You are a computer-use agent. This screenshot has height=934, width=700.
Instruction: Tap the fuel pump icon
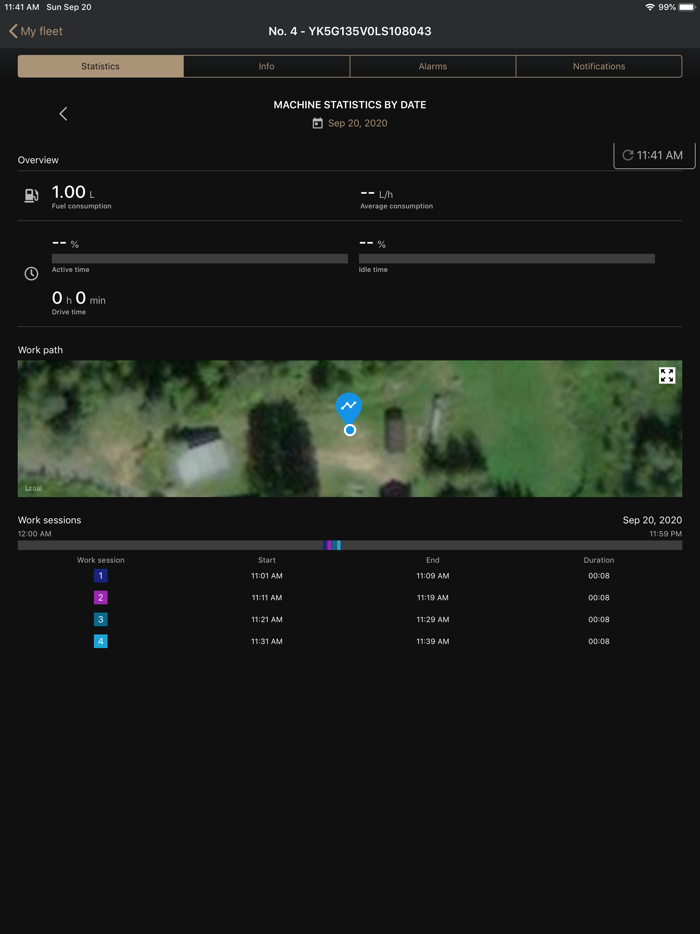[31, 195]
